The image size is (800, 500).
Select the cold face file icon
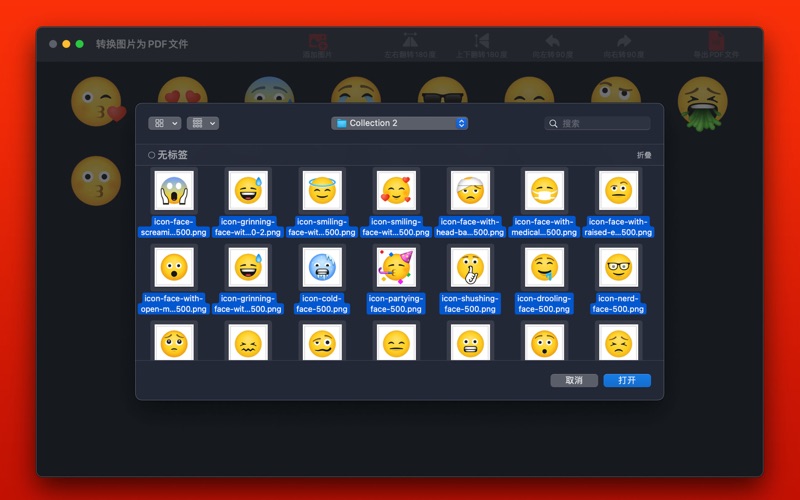click(322, 267)
